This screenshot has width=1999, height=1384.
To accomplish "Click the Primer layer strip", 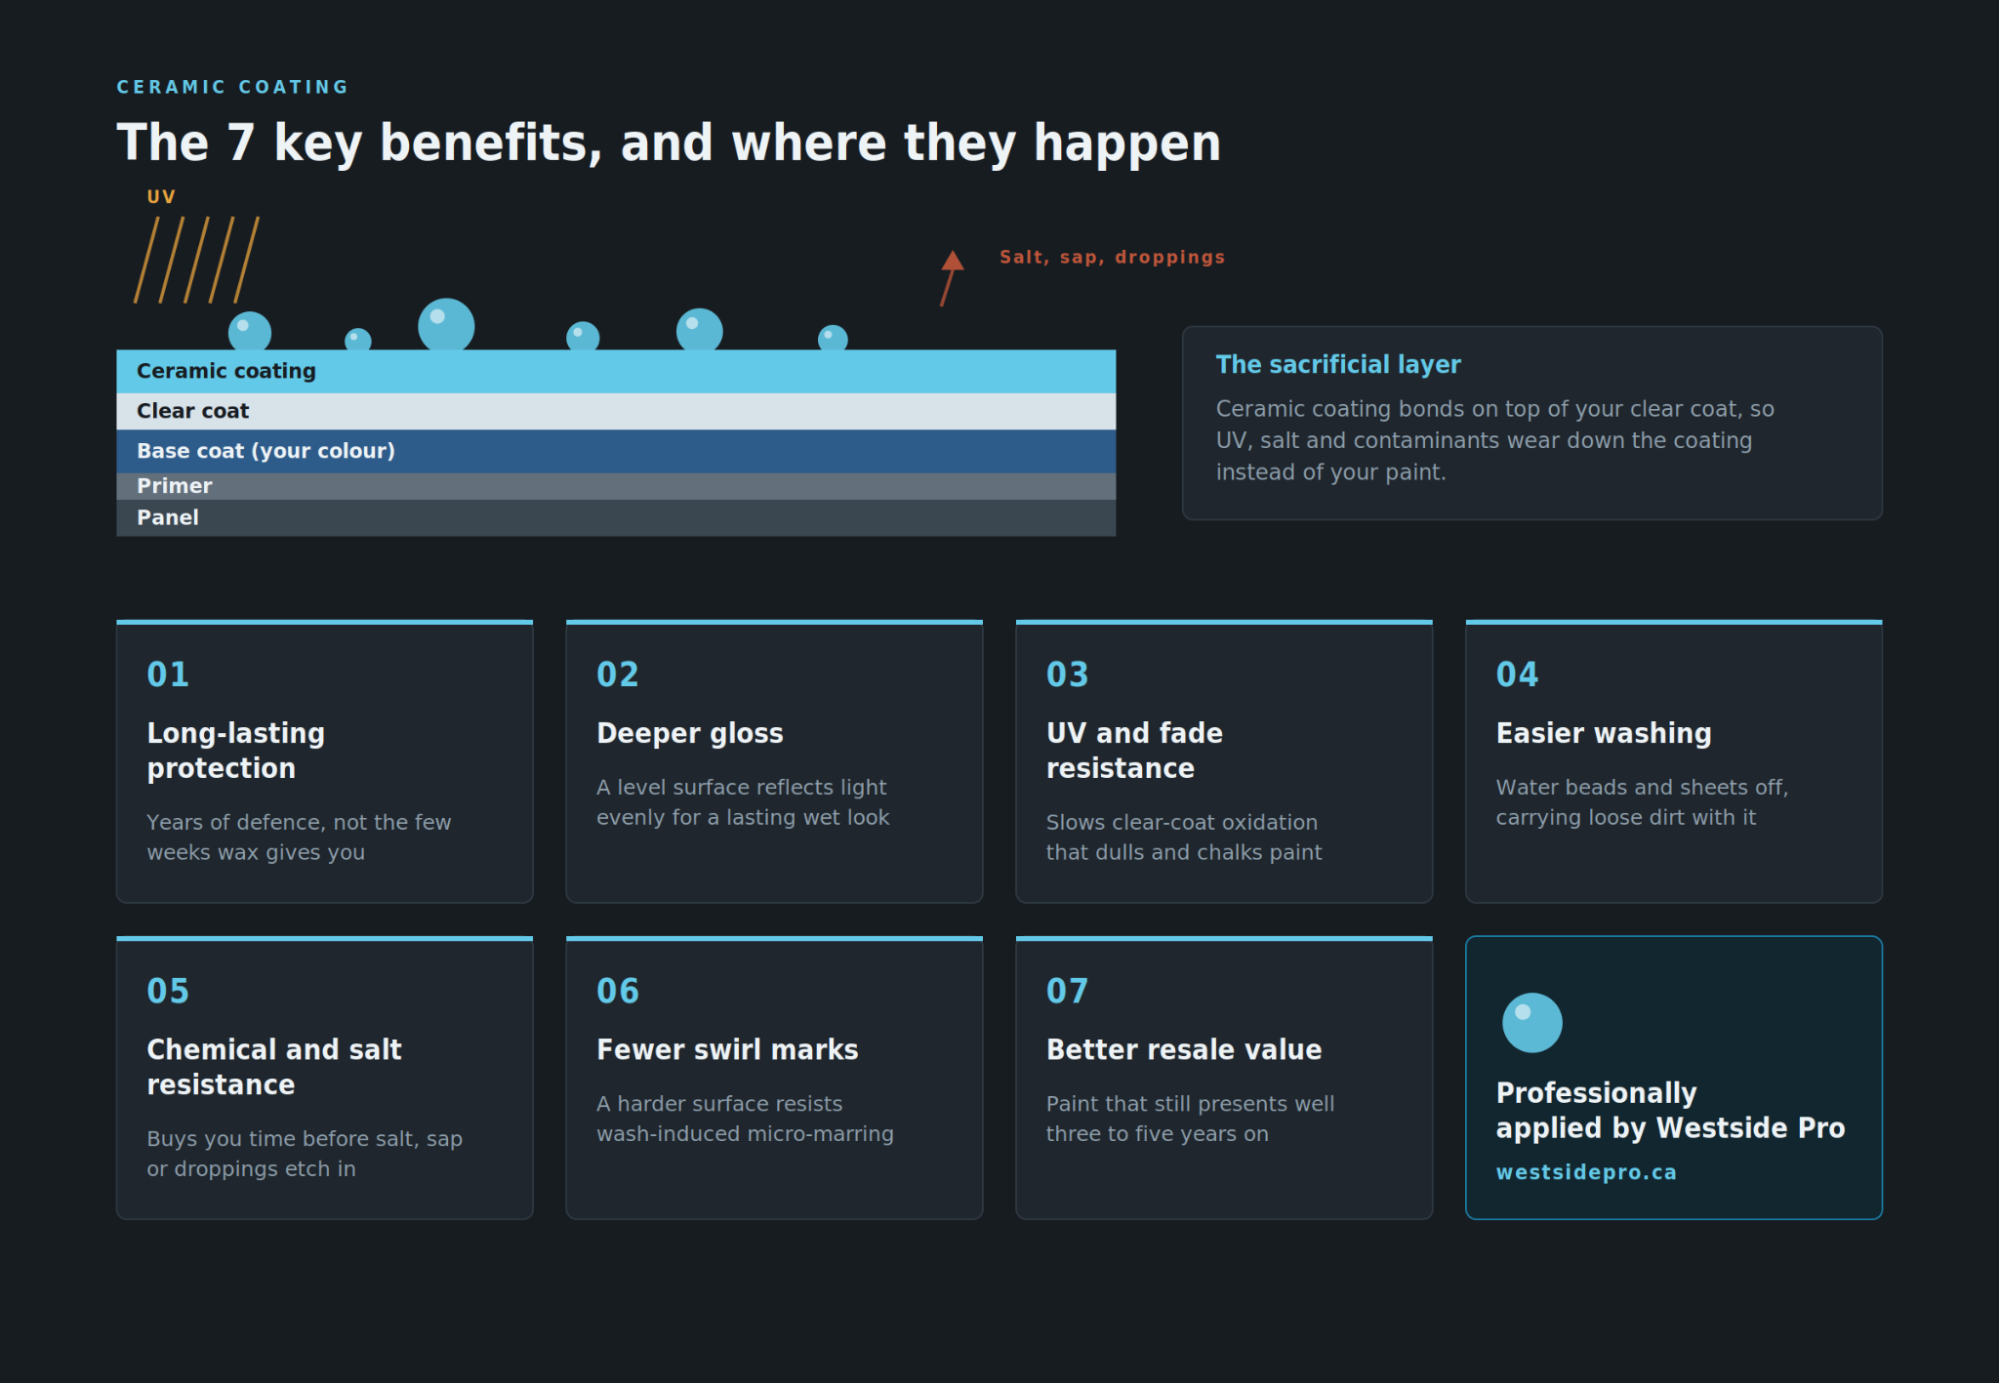I will coord(616,486).
